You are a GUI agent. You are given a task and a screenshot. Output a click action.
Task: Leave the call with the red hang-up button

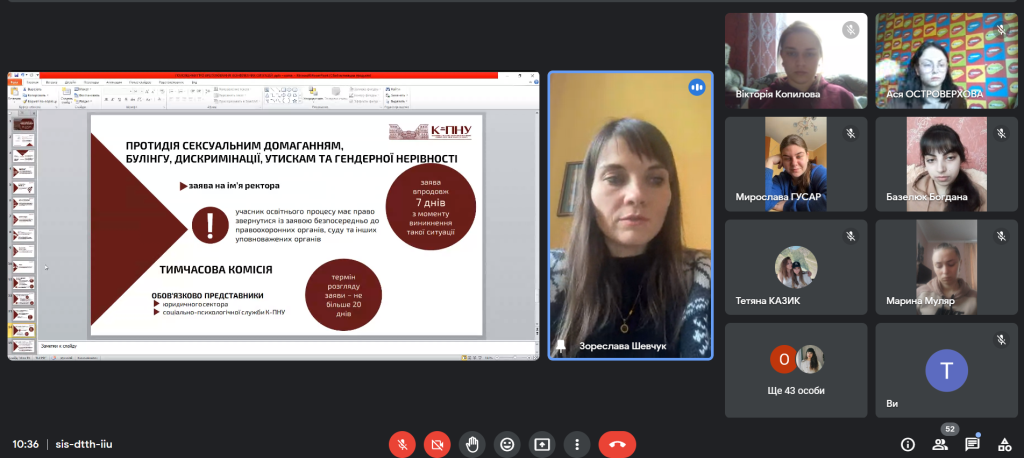(617, 443)
